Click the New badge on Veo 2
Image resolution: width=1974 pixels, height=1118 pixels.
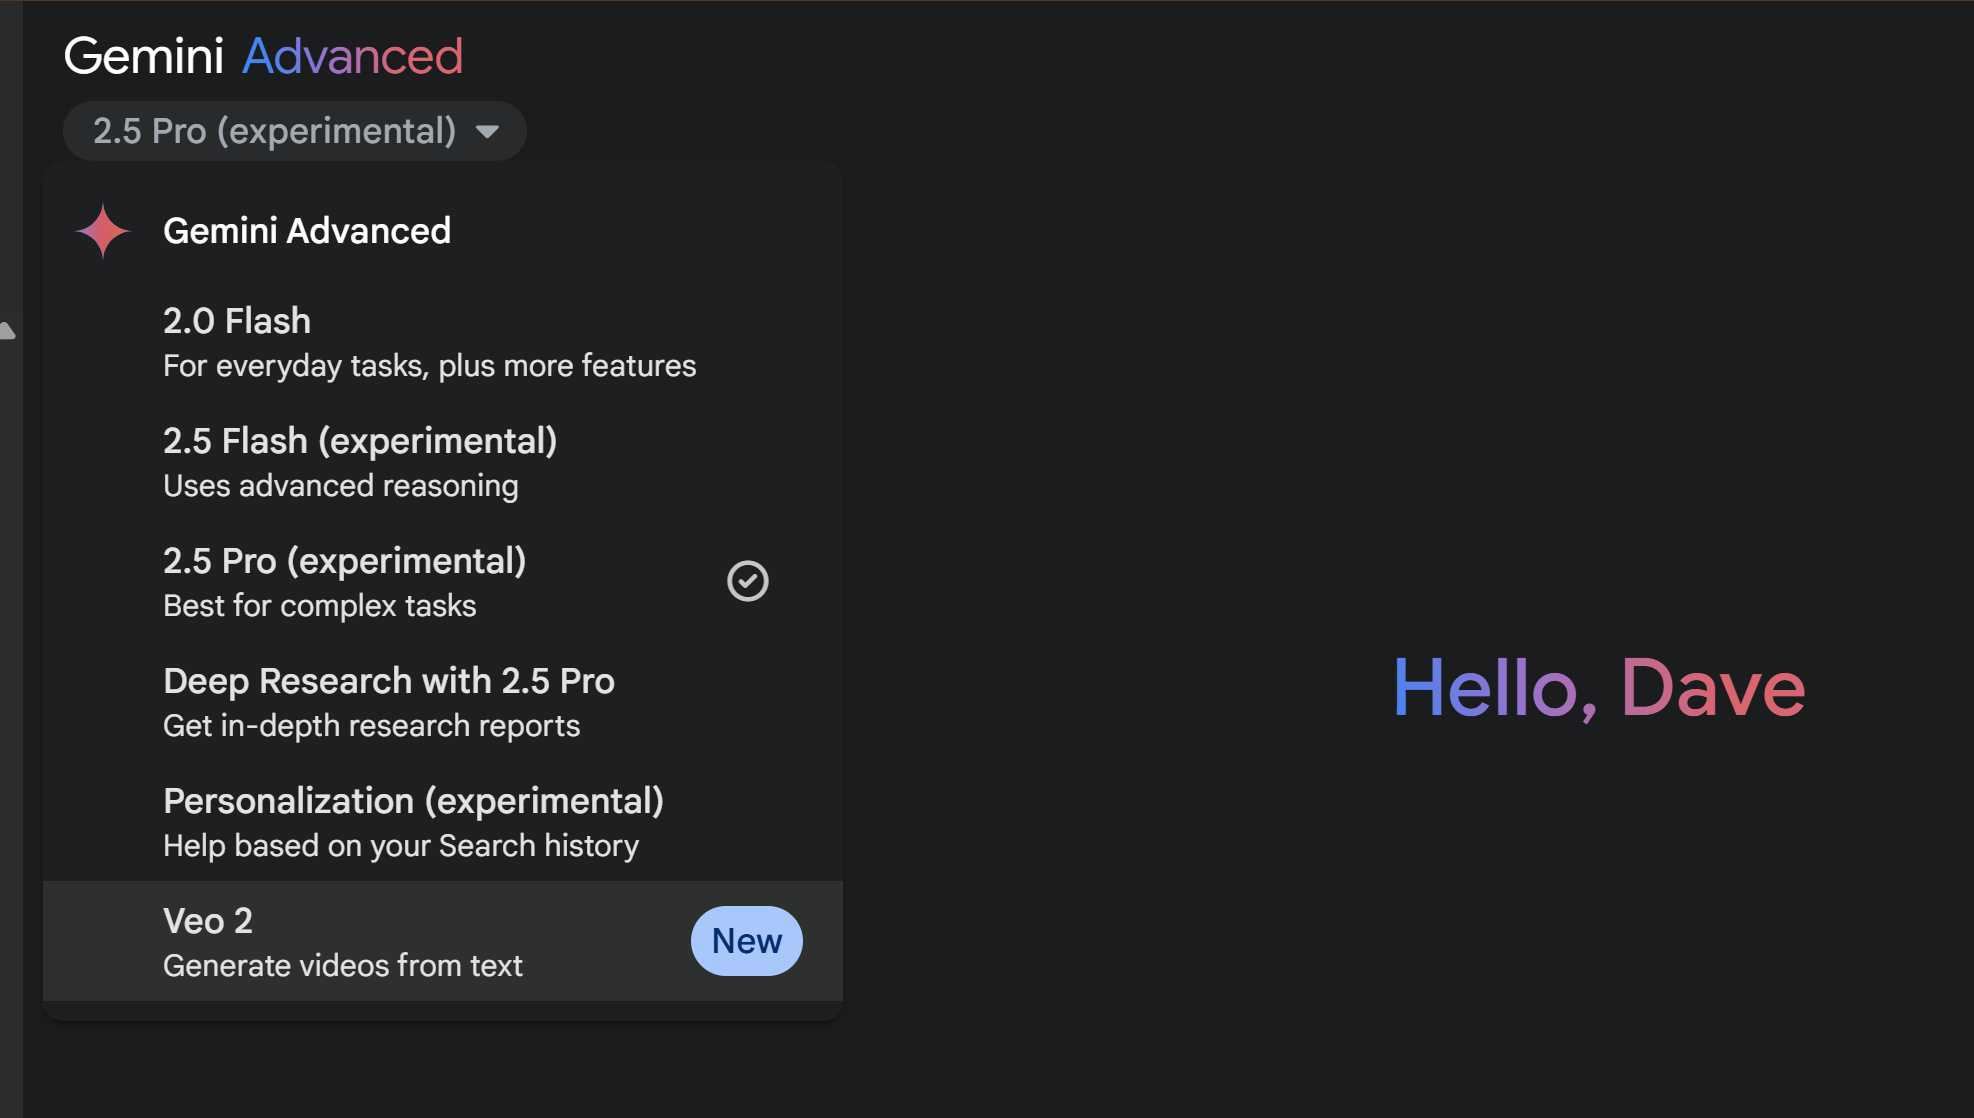click(x=746, y=941)
